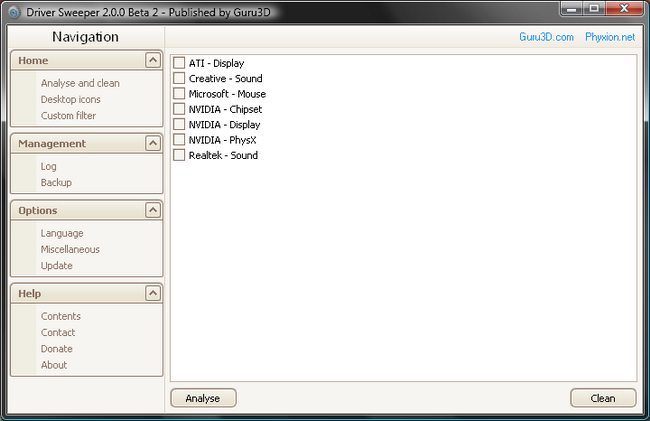Image resolution: width=650 pixels, height=421 pixels.
Task: Click the Options section header
Action: point(86,210)
